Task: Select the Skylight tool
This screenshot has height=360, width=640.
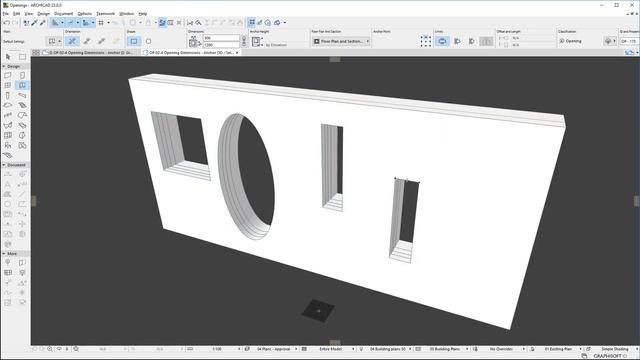Action: coord(22,125)
